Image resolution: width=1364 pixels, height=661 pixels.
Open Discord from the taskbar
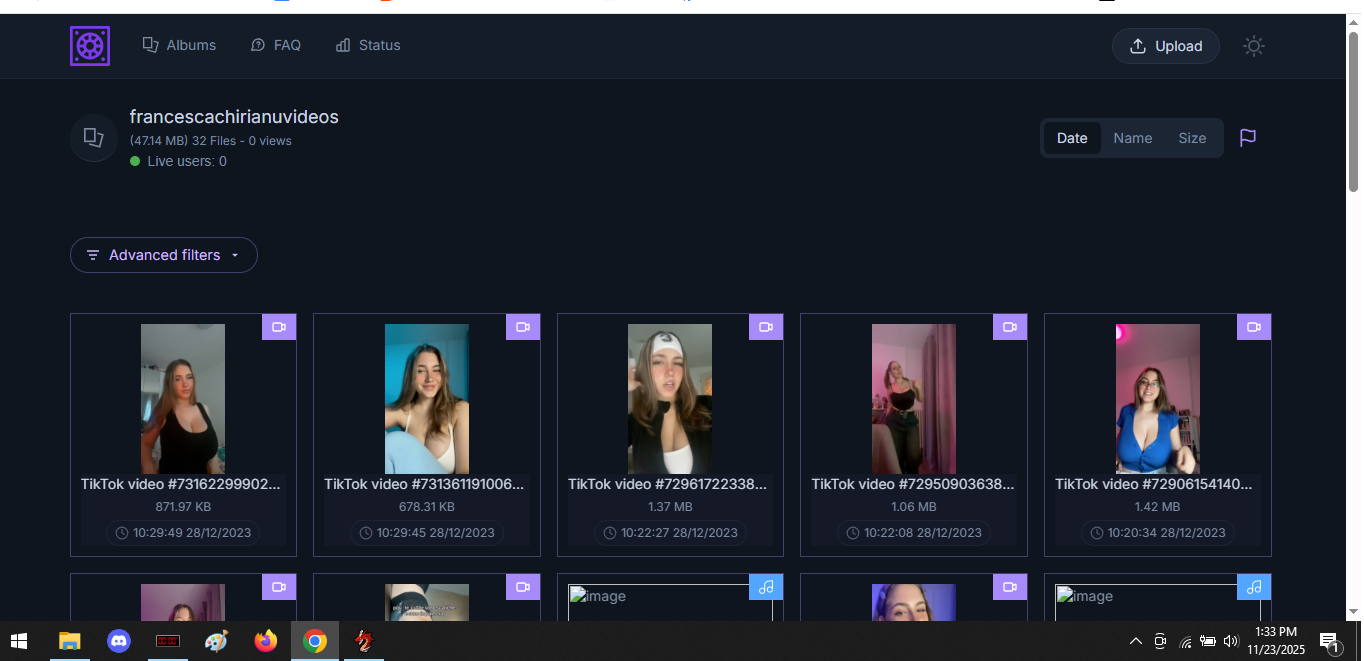click(119, 641)
